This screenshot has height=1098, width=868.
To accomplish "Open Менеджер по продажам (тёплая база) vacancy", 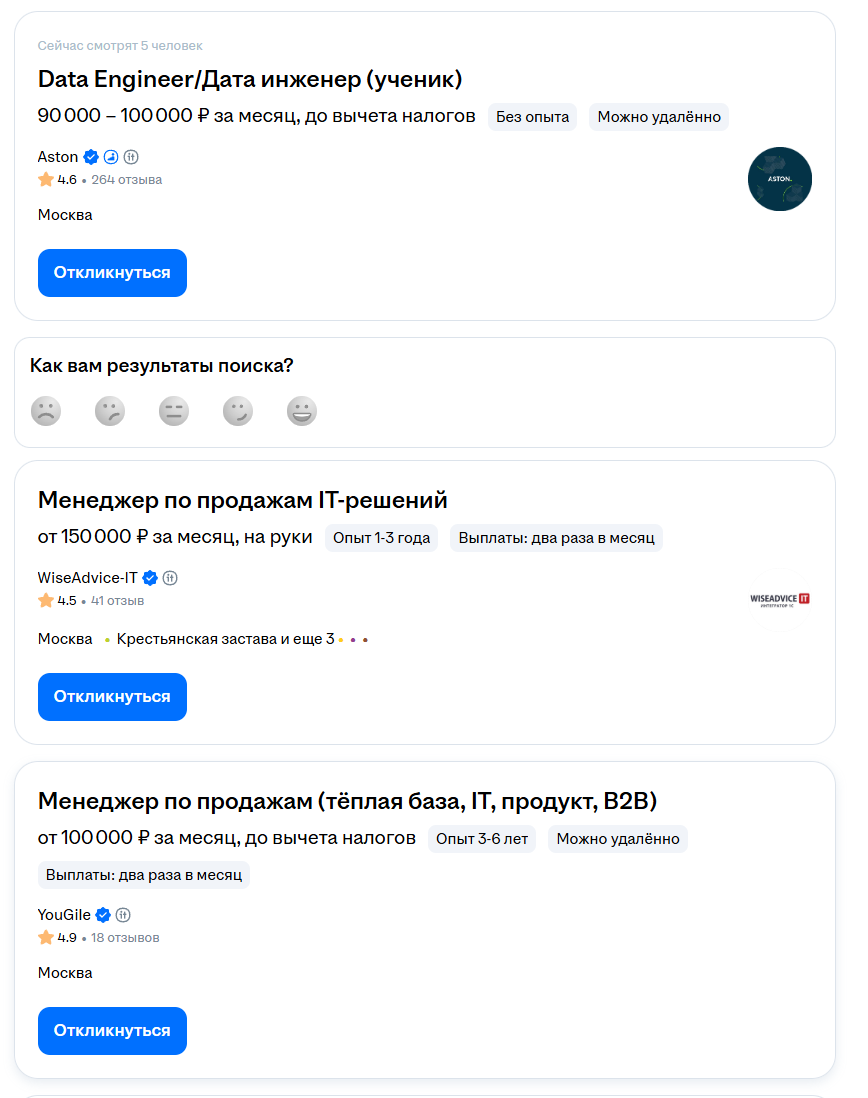I will click(347, 801).
